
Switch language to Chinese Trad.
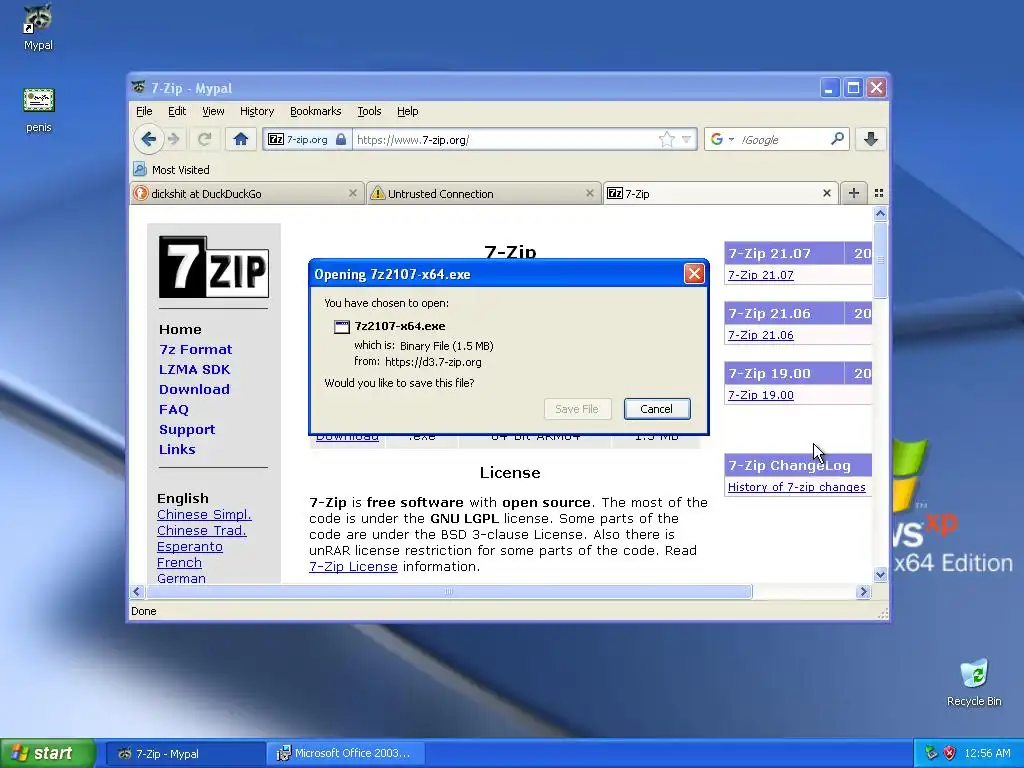(x=202, y=530)
